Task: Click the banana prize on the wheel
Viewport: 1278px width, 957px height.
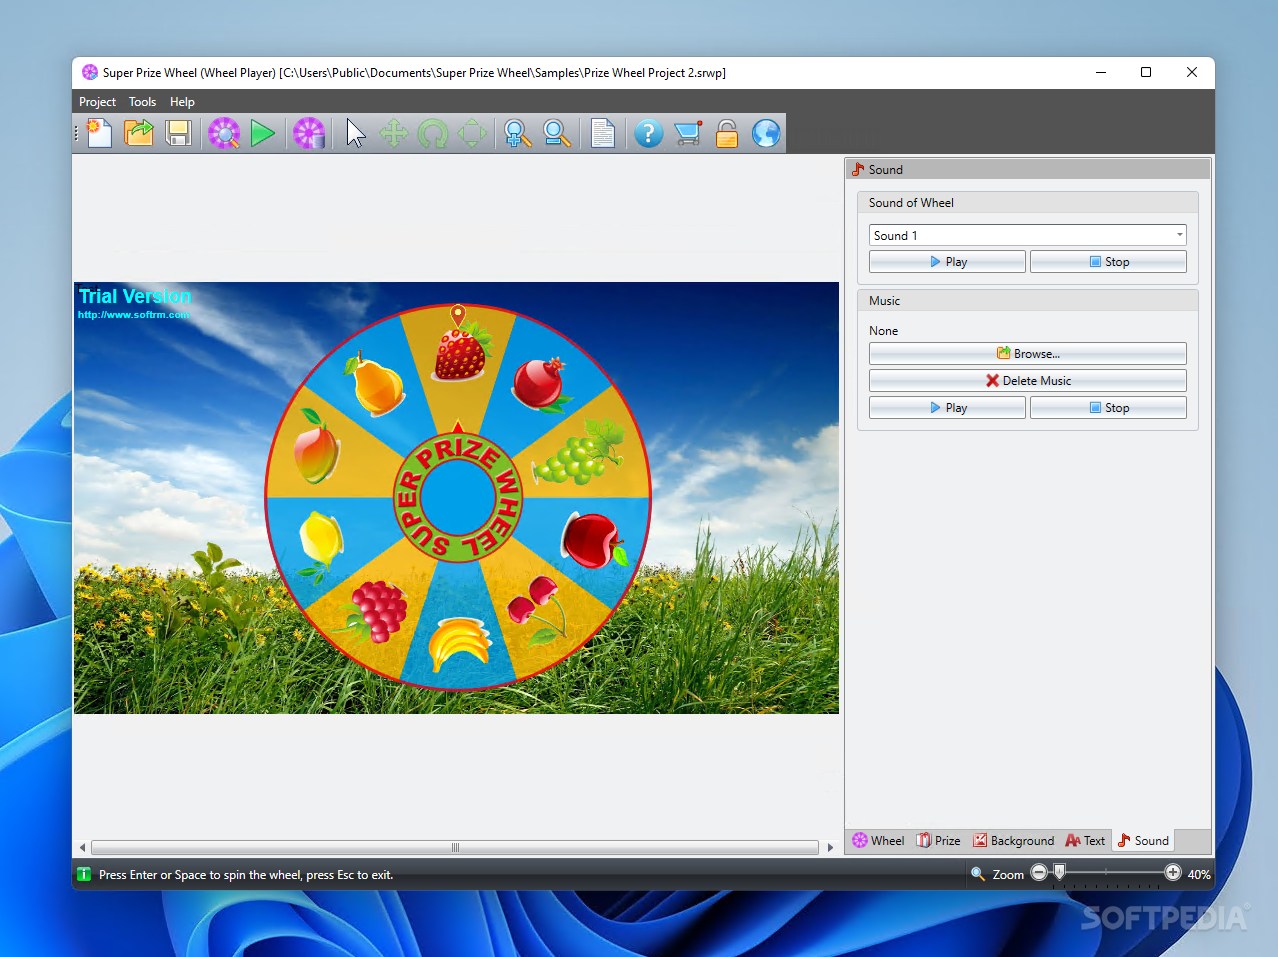Action: 459,644
